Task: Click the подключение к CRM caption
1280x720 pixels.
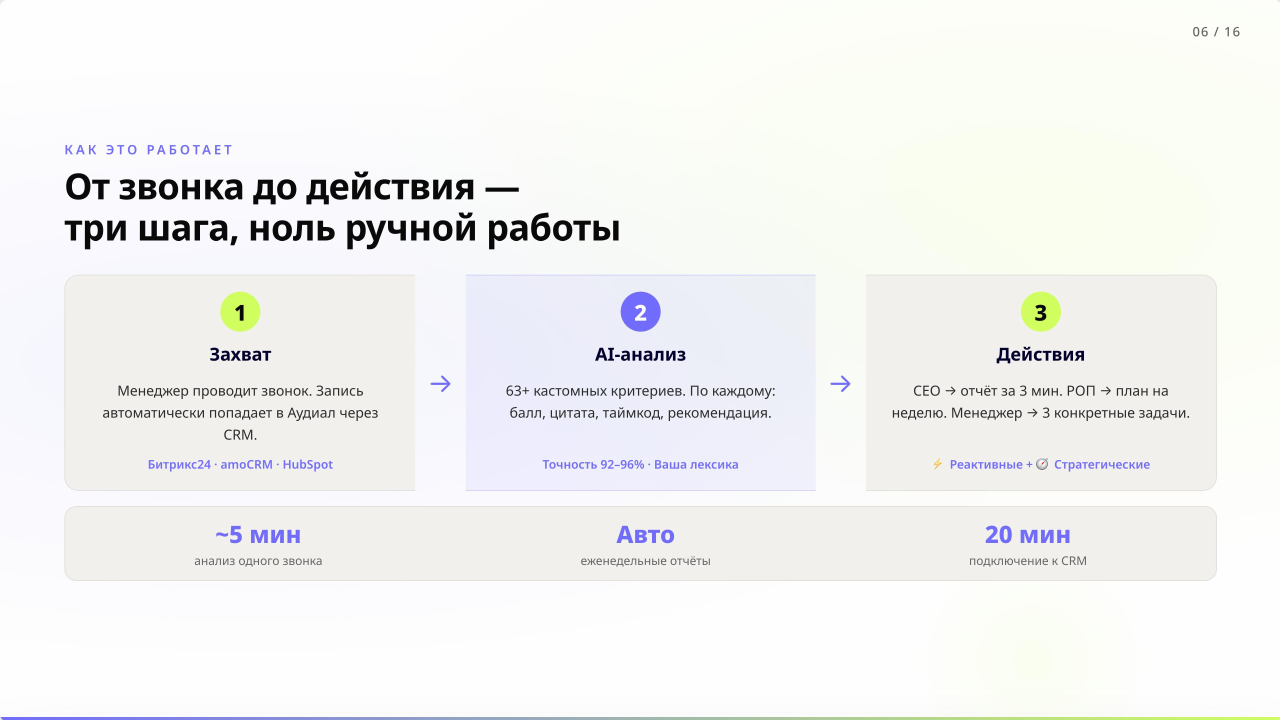Action: point(1028,561)
